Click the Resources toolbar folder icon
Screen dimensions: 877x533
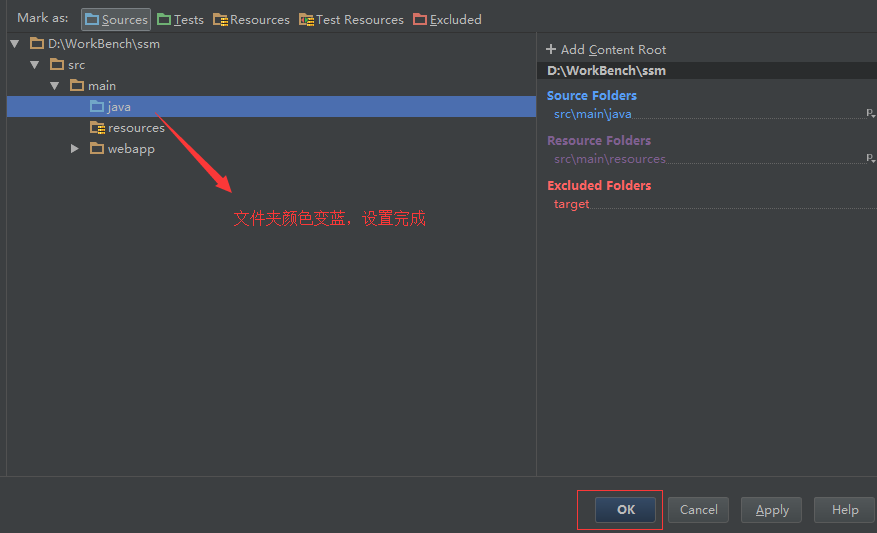click(x=220, y=20)
